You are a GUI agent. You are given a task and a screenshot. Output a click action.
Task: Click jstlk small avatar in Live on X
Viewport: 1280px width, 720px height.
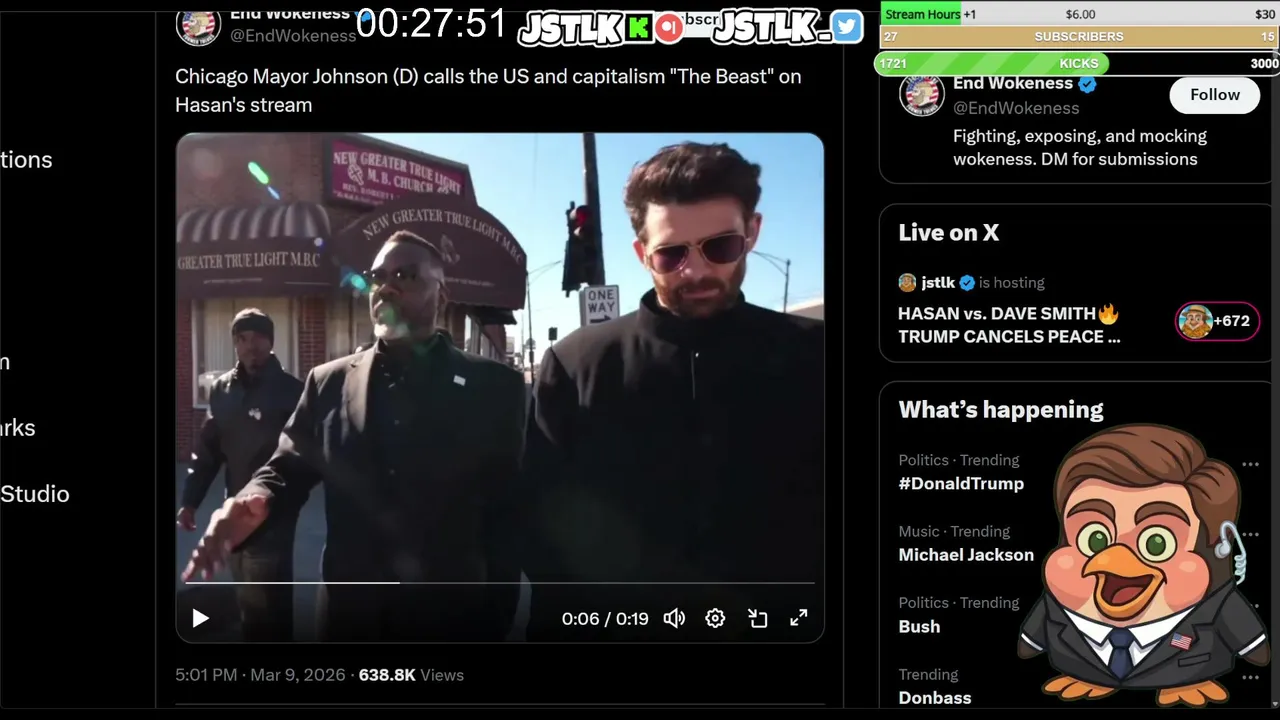pos(907,282)
